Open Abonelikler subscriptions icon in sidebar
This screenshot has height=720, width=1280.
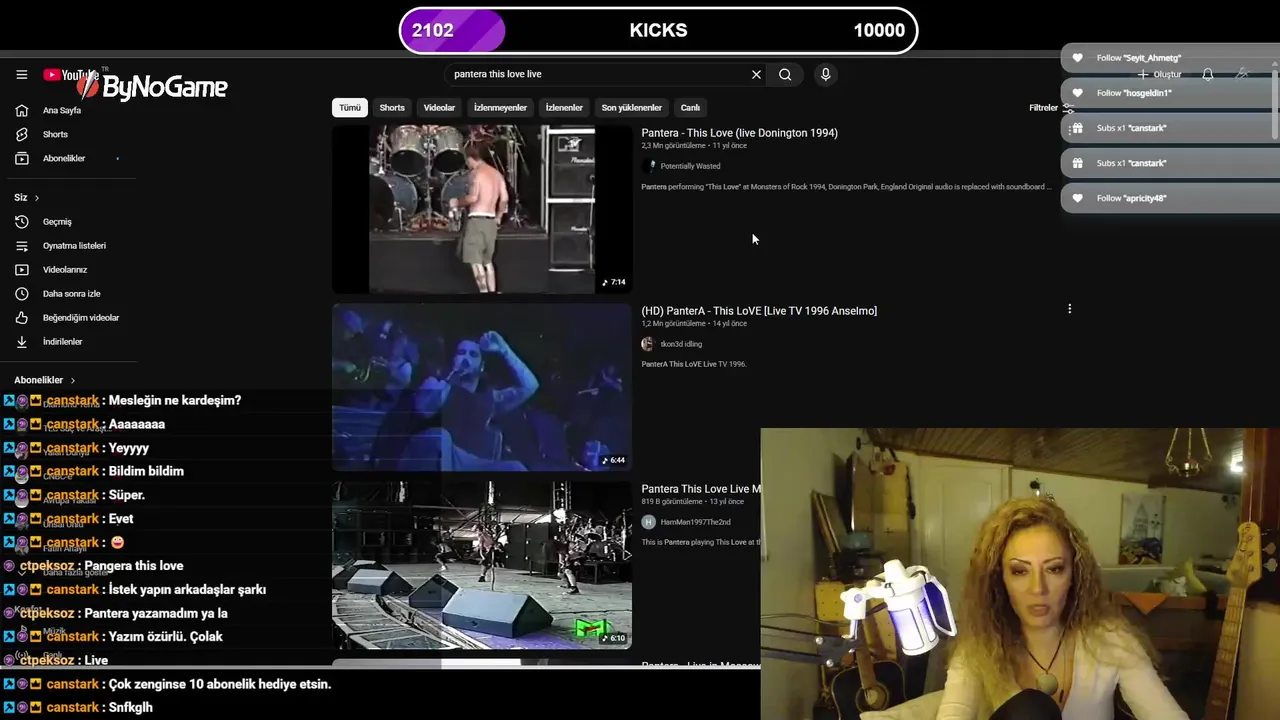[22, 158]
